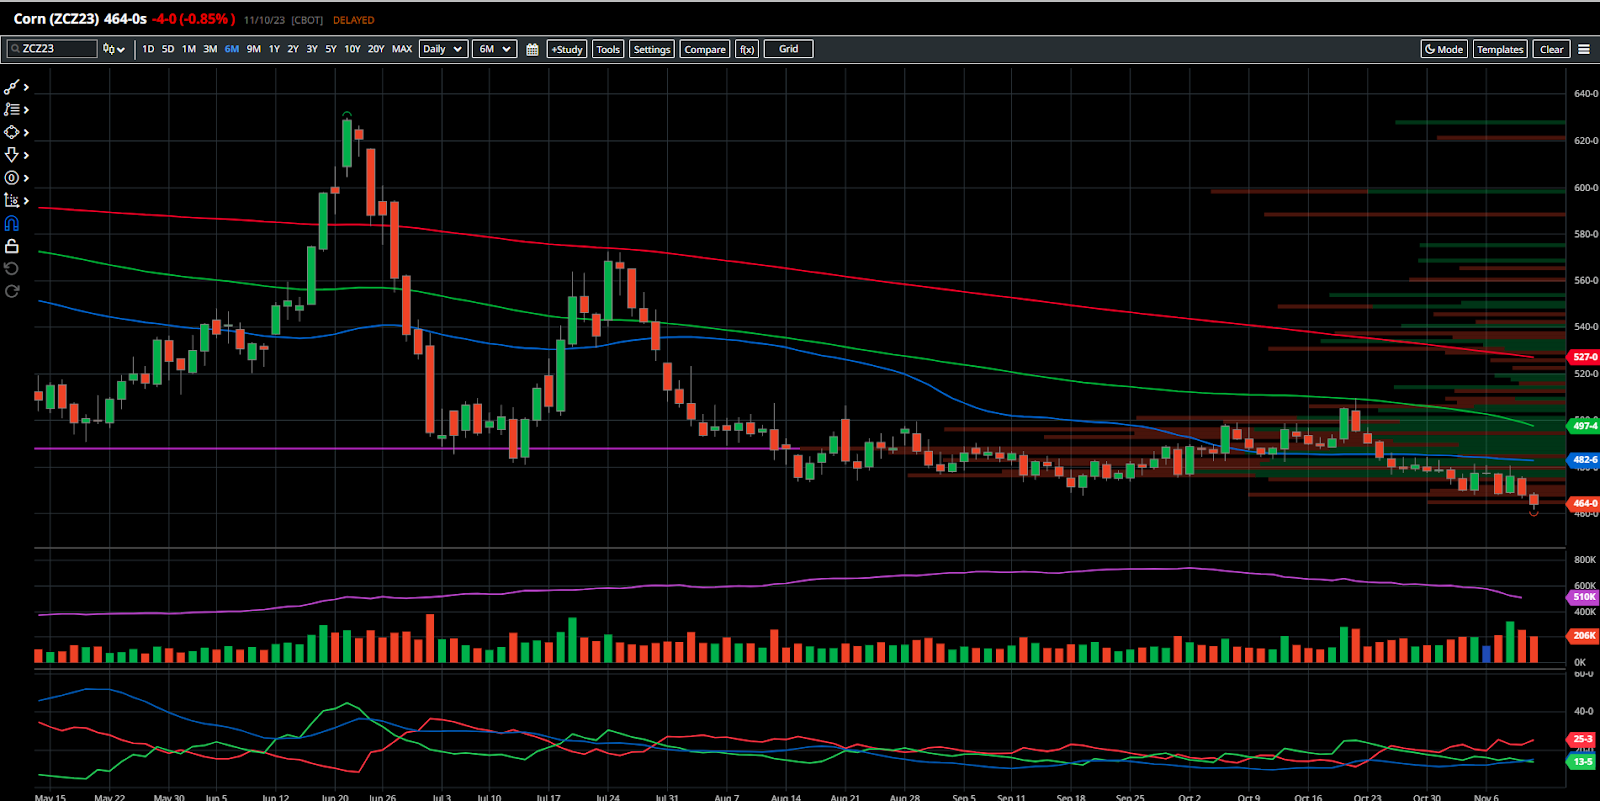Click the ZCZ23 symbol search field

pyautogui.click(x=56, y=49)
